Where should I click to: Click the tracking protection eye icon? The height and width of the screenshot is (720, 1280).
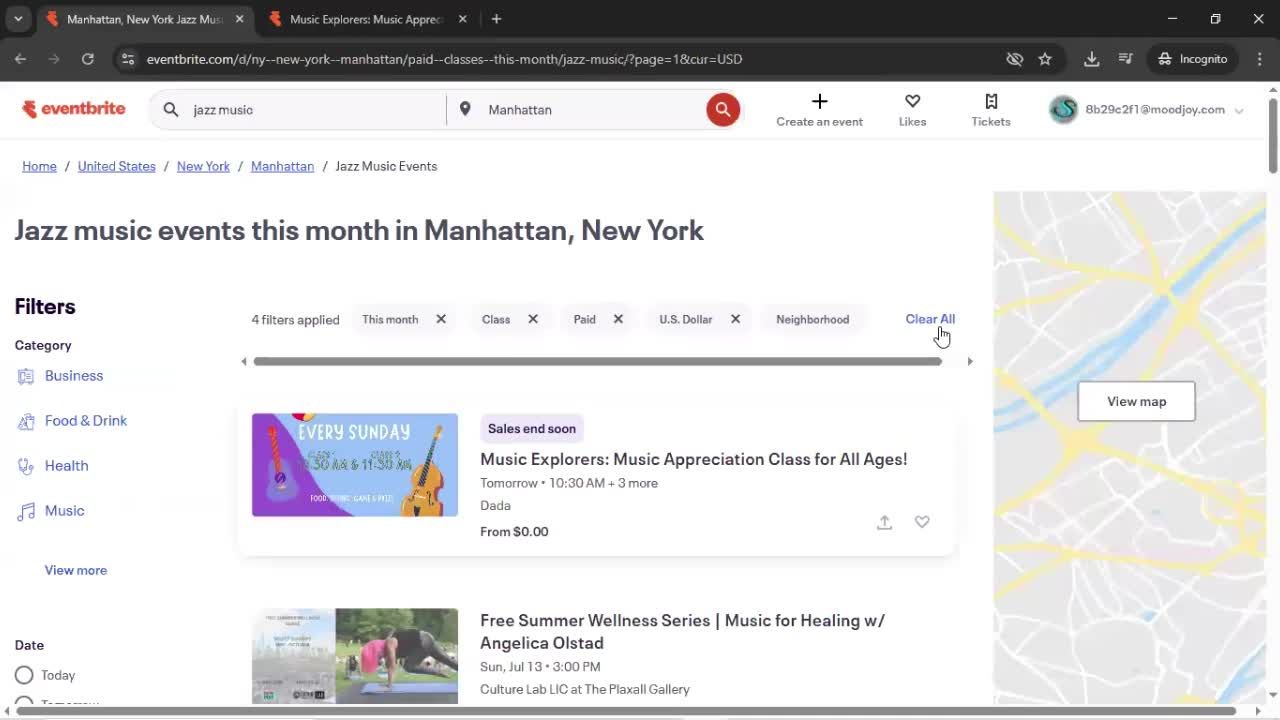(1014, 59)
